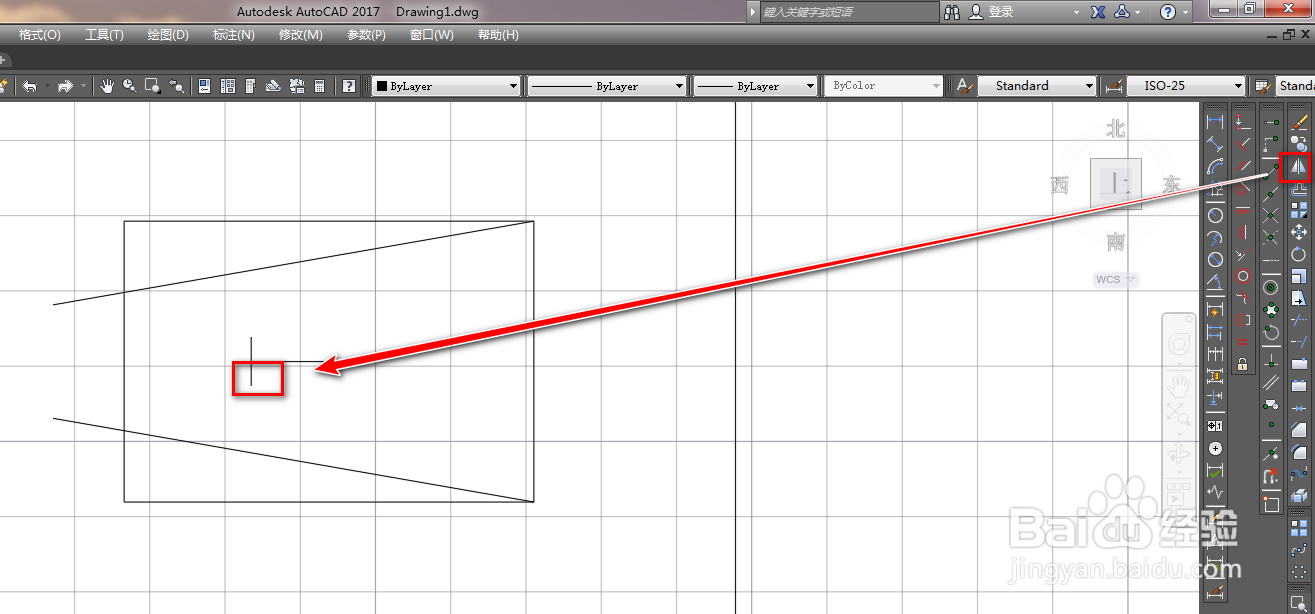Open the Properties palette icon
Screen dimensions: 1315x614
click(x=204, y=86)
